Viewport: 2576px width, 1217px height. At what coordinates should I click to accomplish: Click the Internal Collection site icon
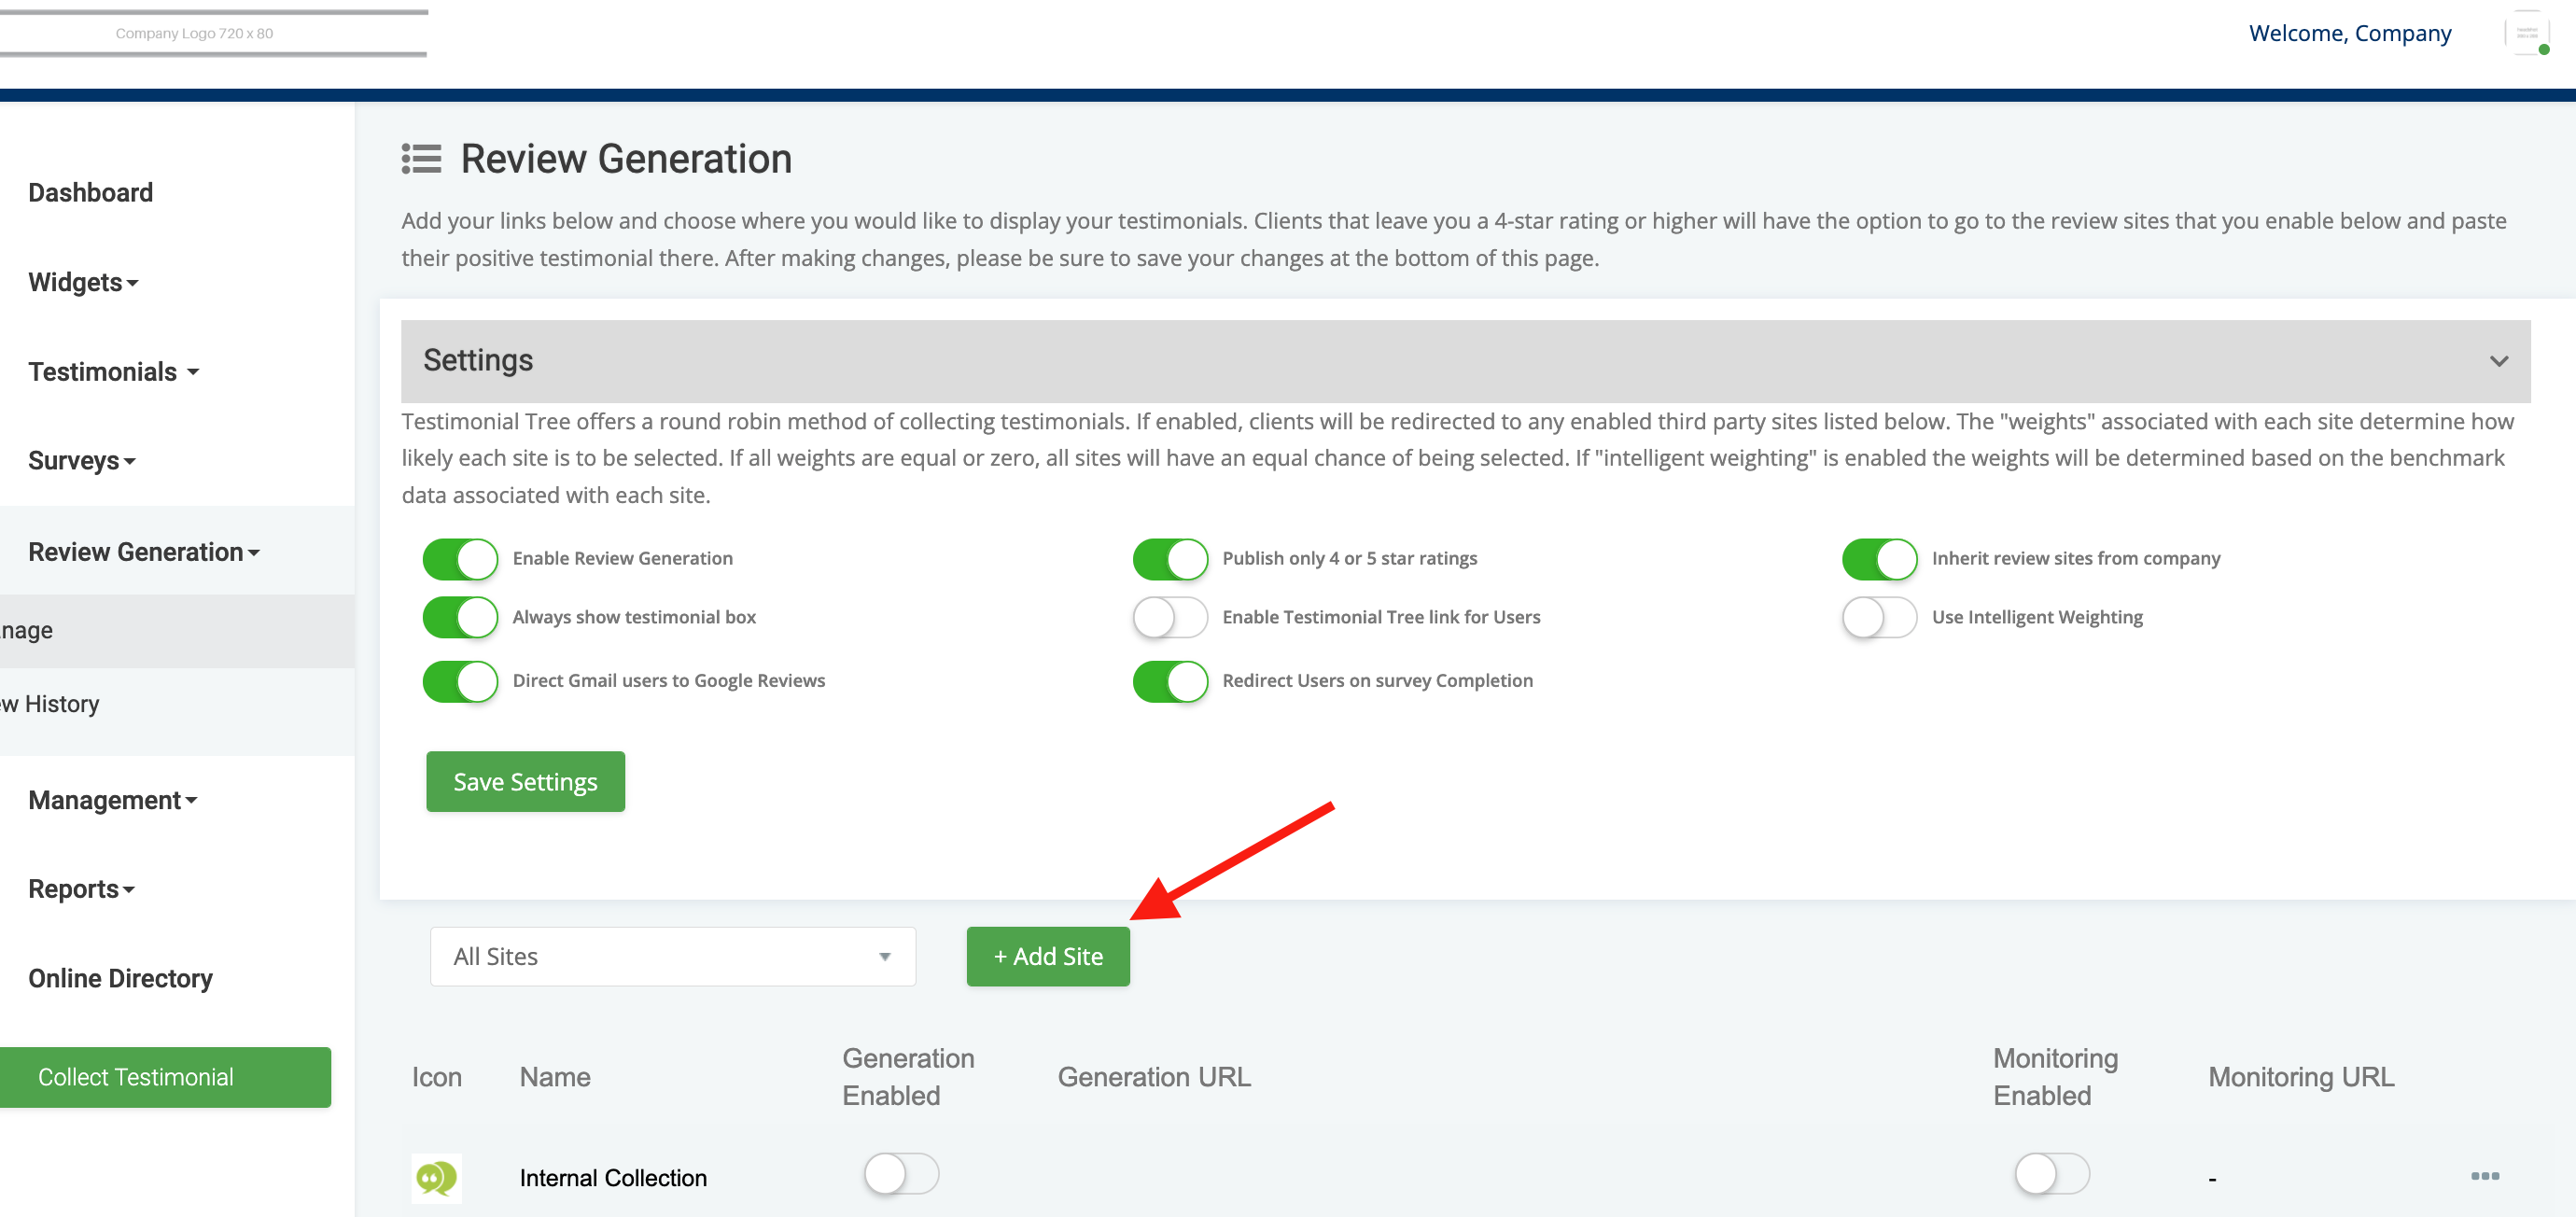click(436, 1177)
